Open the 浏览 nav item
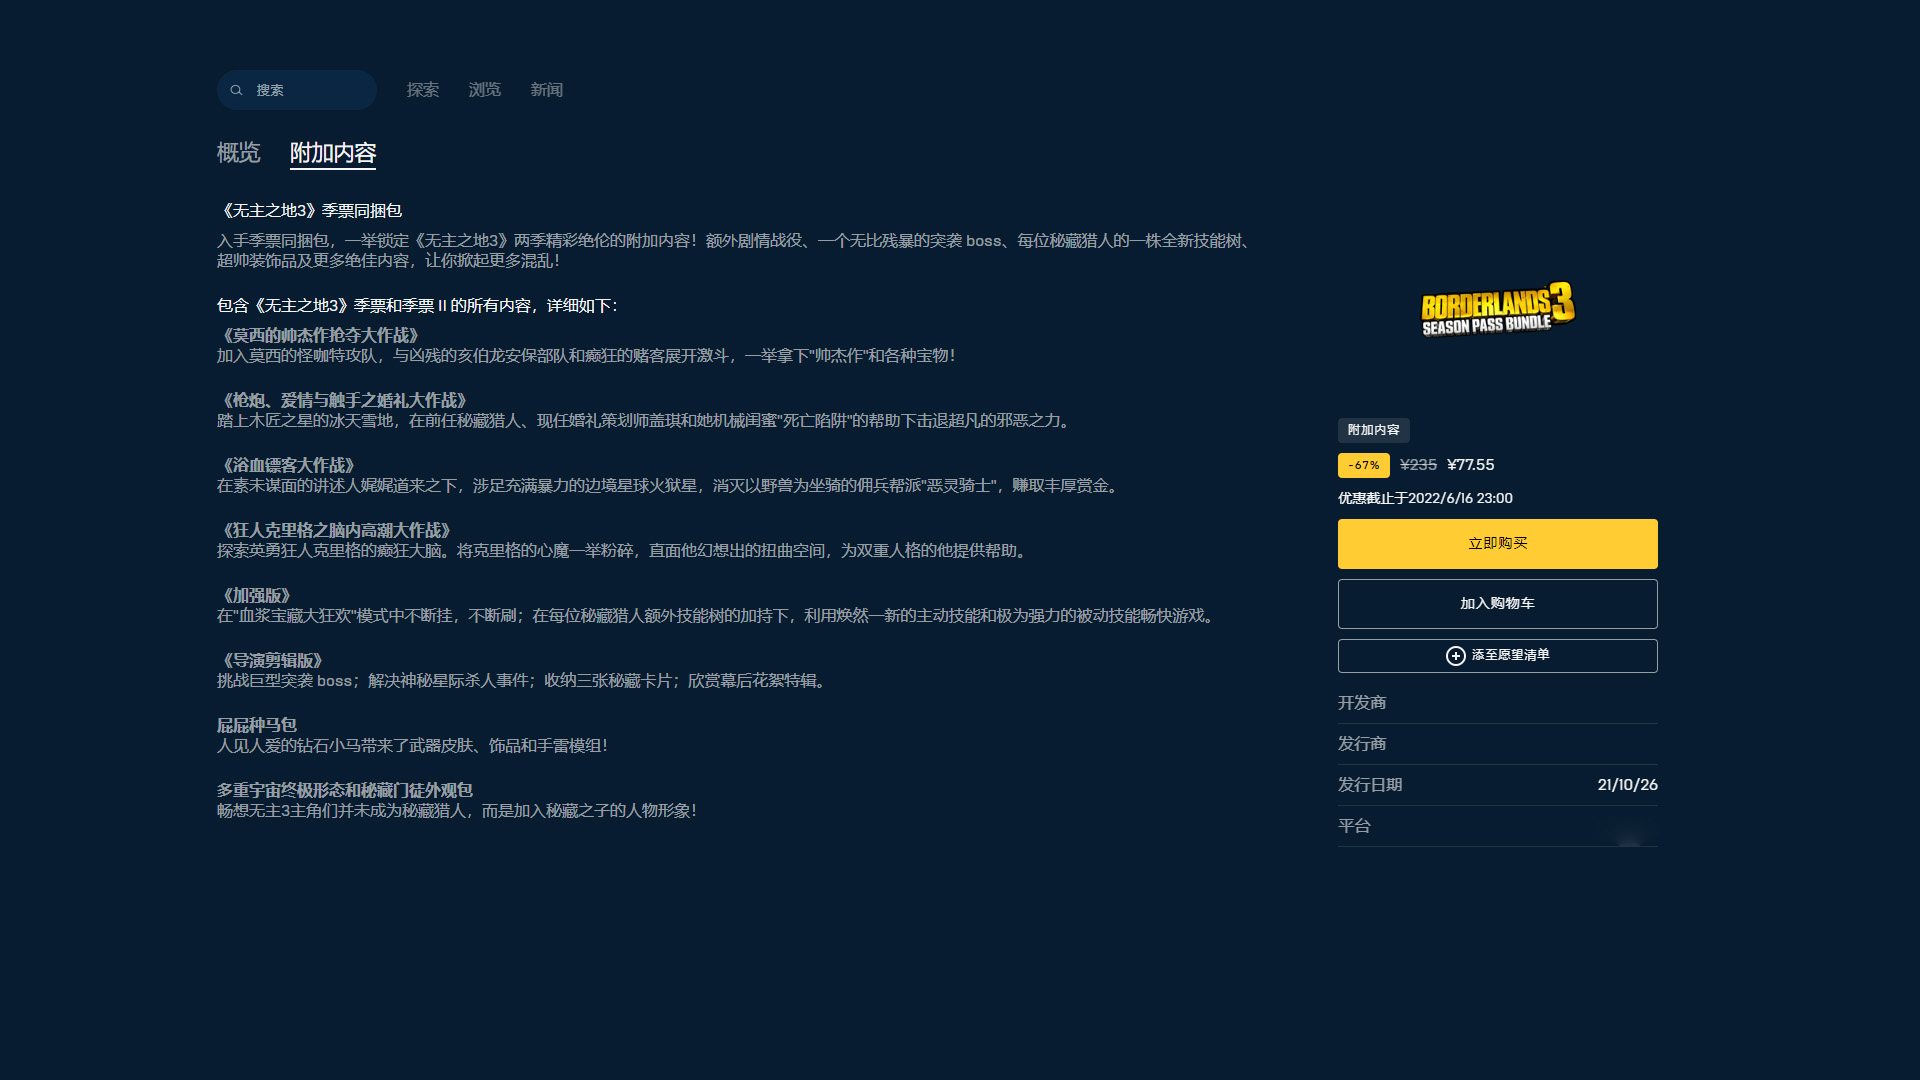Viewport: 1920px width, 1080px height. [485, 90]
